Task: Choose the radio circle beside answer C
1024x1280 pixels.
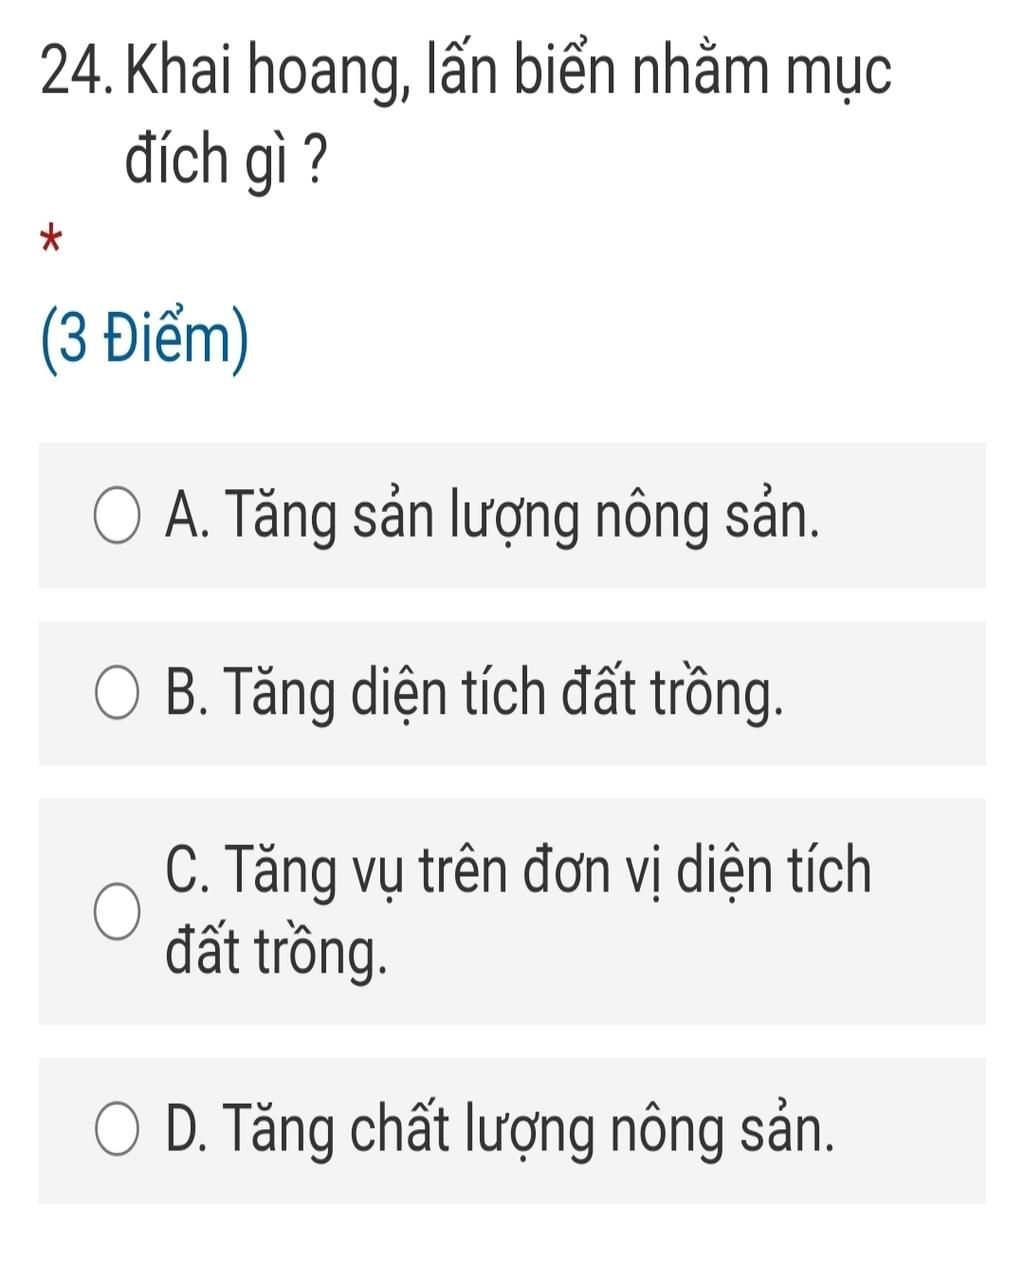Action: (x=116, y=912)
